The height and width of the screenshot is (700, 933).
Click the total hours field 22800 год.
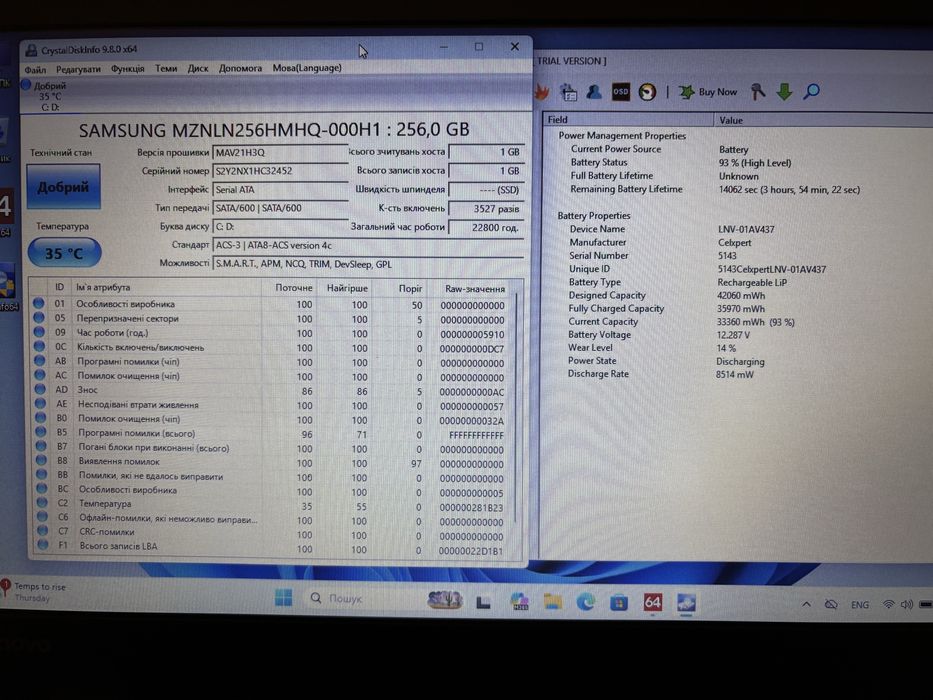486,227
